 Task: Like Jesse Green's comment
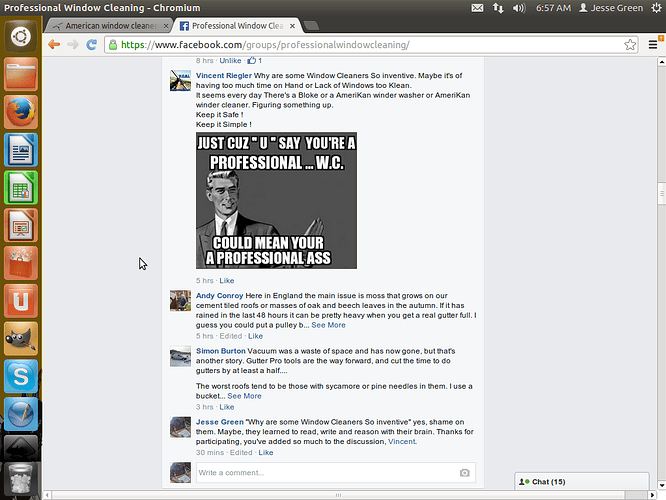266,452
